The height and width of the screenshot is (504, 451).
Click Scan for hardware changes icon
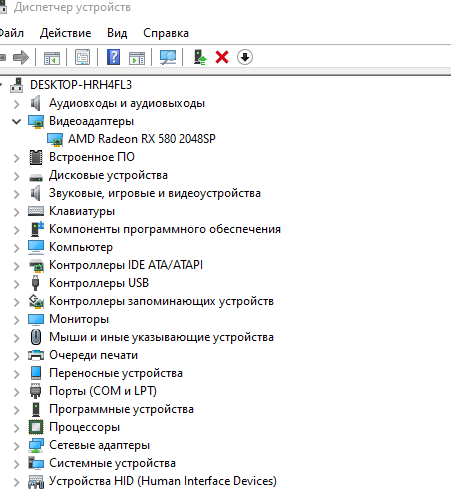coord(168,57)
